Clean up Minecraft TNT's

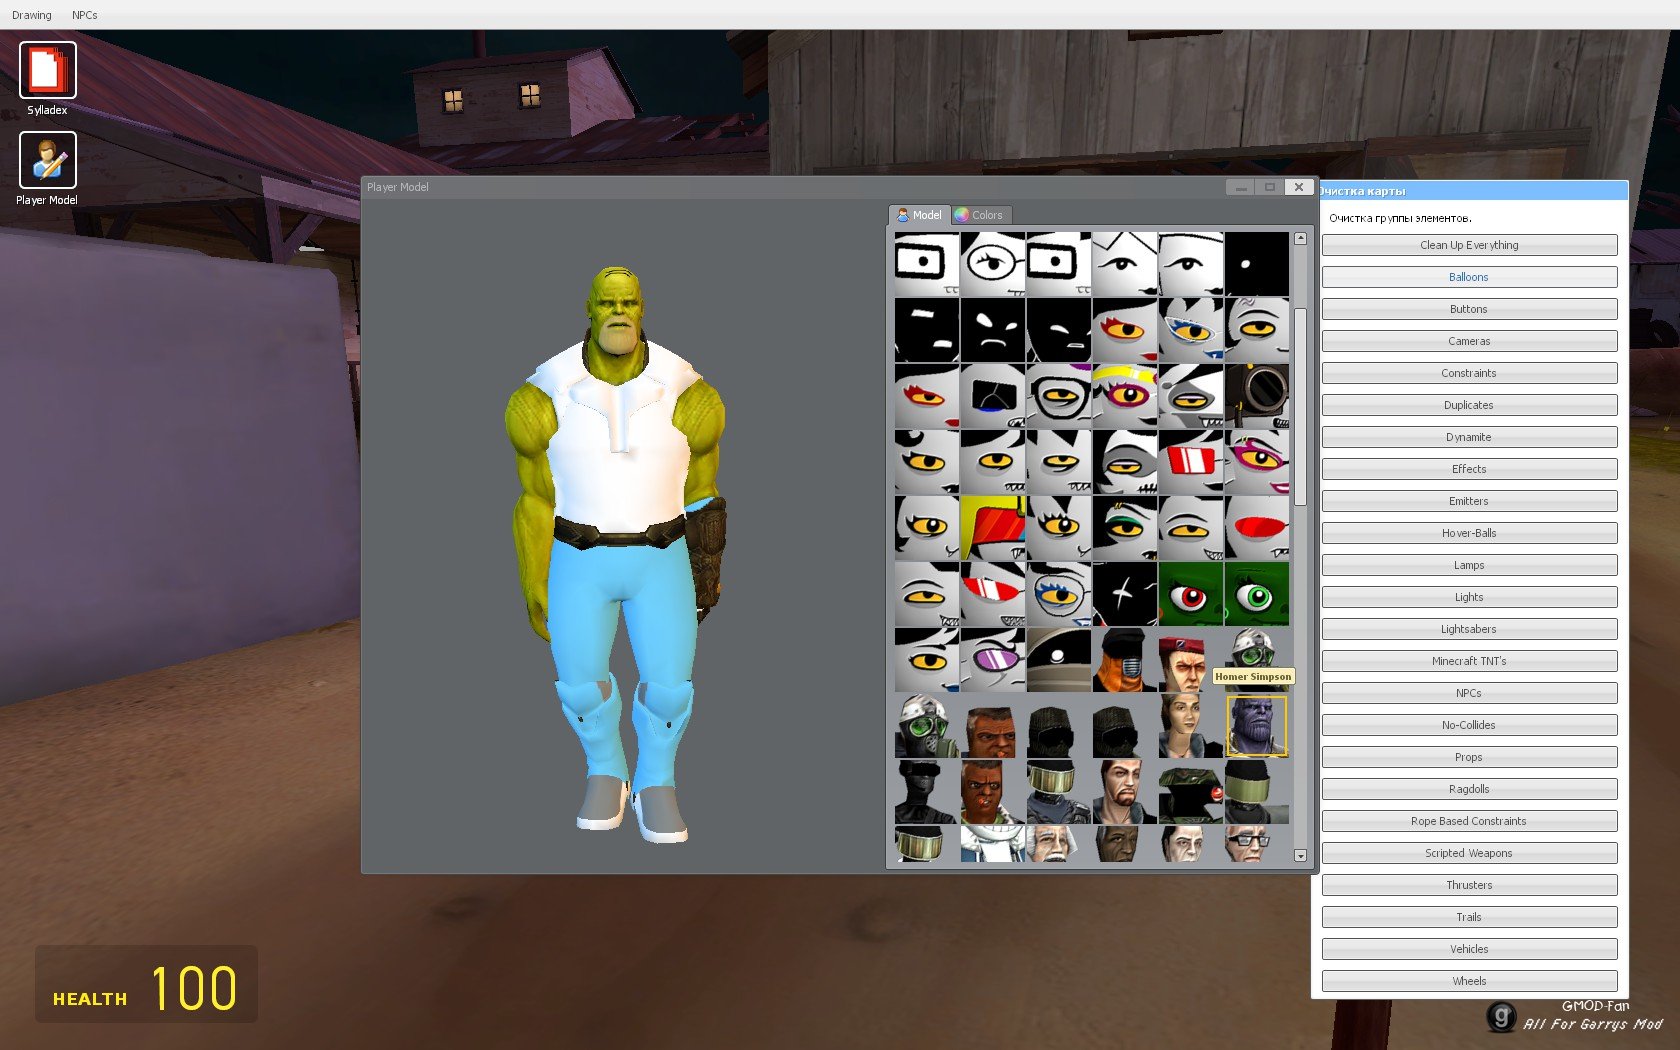pos(1469,661)
